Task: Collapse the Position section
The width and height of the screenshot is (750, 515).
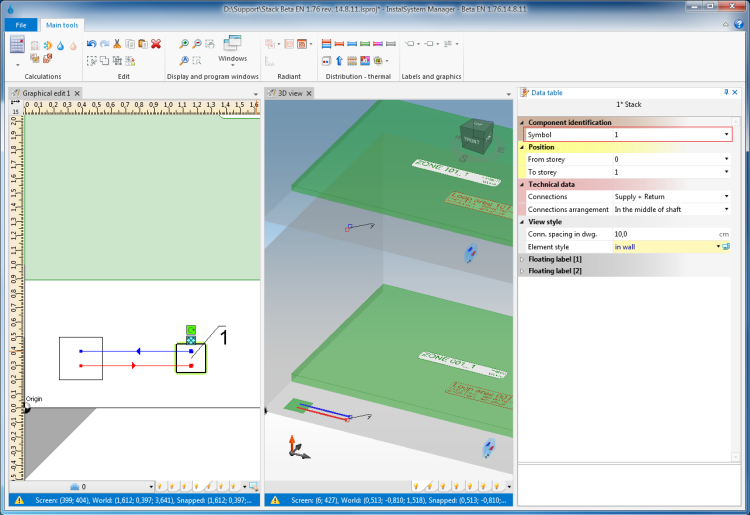Action: [x=522, y=147]
